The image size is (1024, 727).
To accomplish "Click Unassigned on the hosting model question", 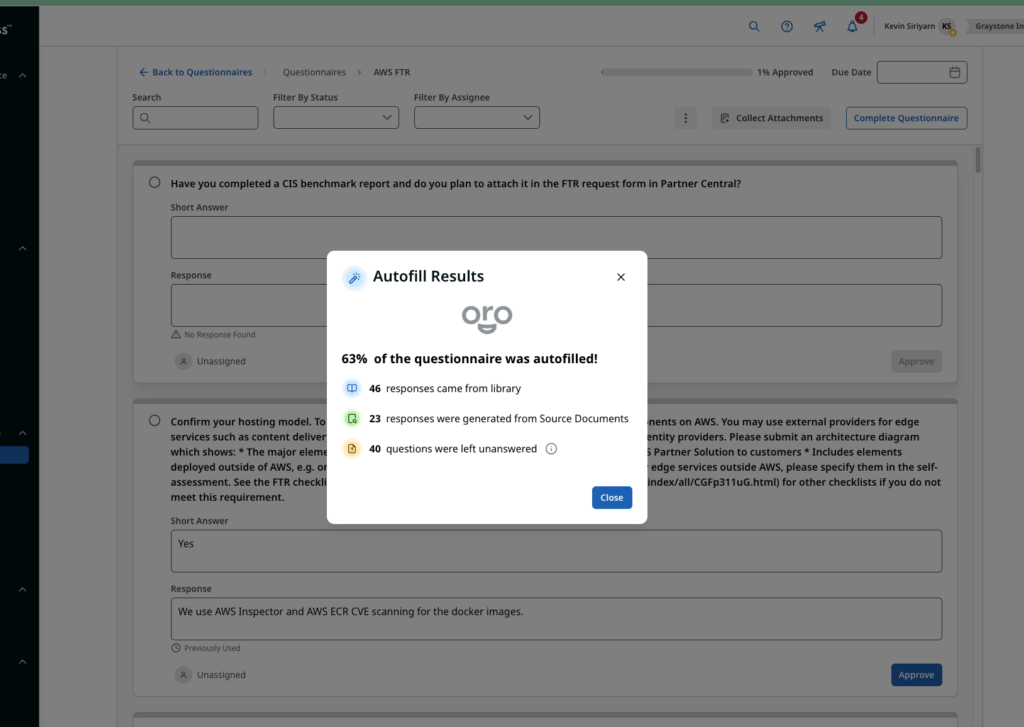I will click(x=210, y=675).
